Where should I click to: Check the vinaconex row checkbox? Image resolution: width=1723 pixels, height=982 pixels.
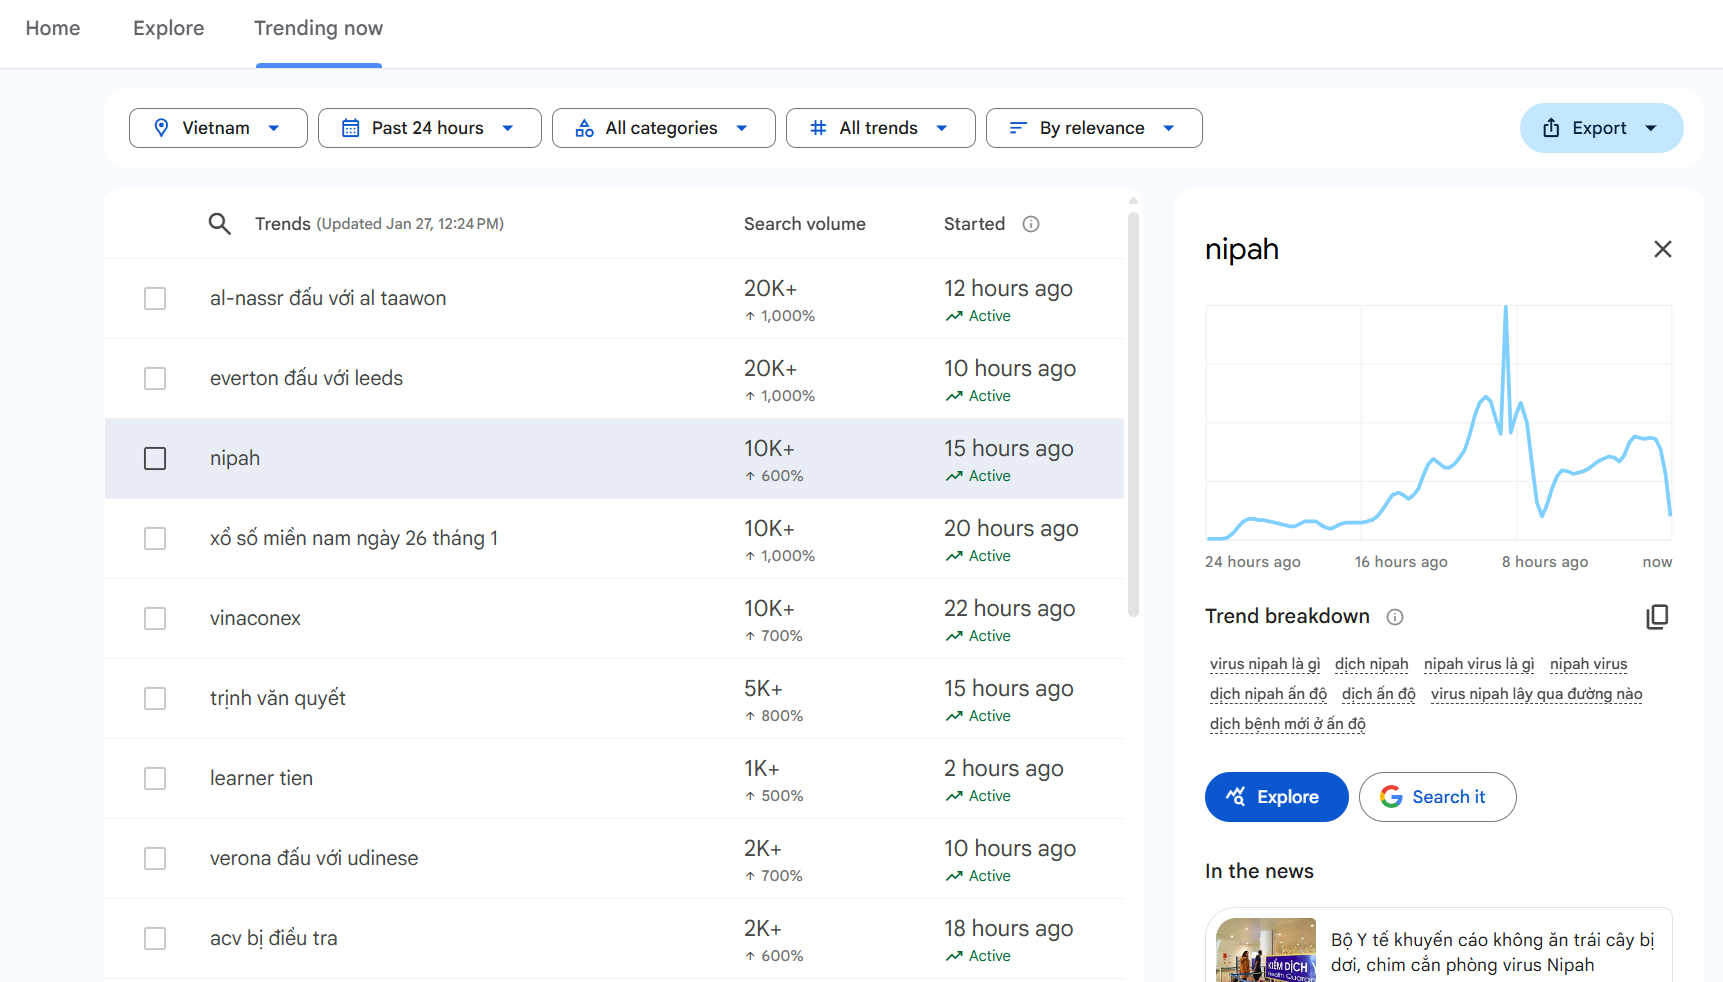(155, 618)
